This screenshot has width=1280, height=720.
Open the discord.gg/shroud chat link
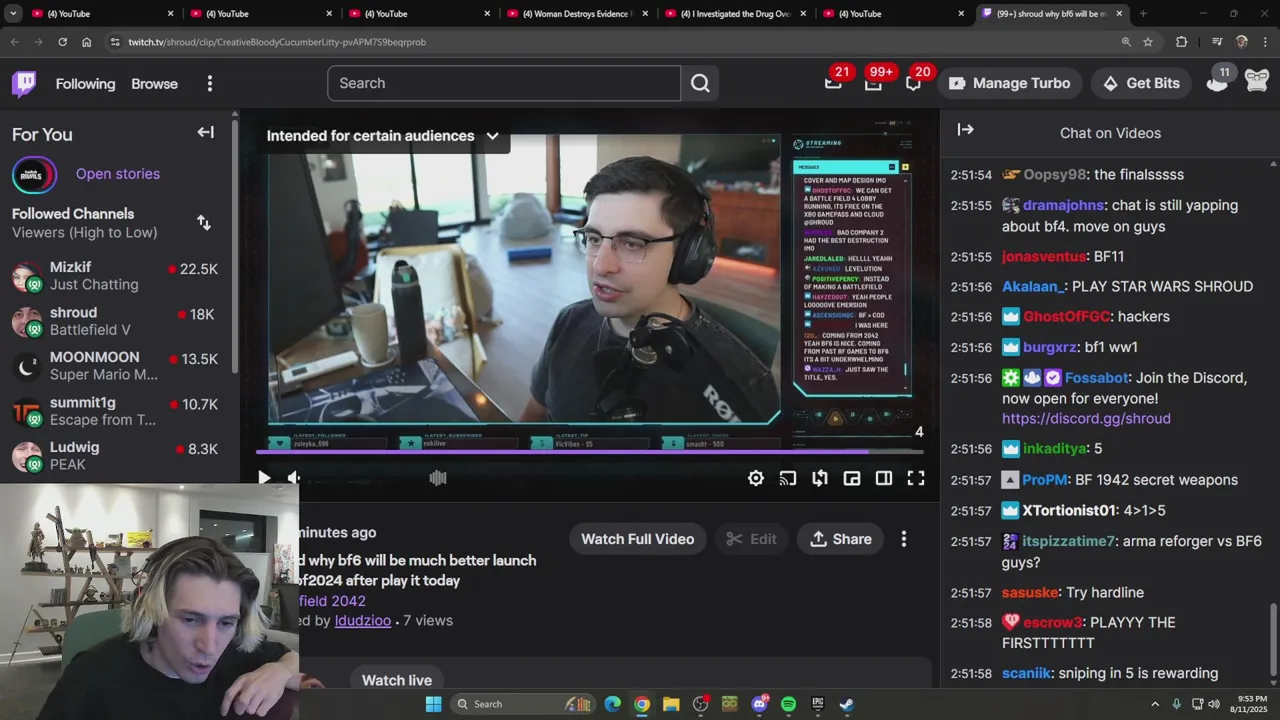pyautogui.click(x=1086, y=419)
